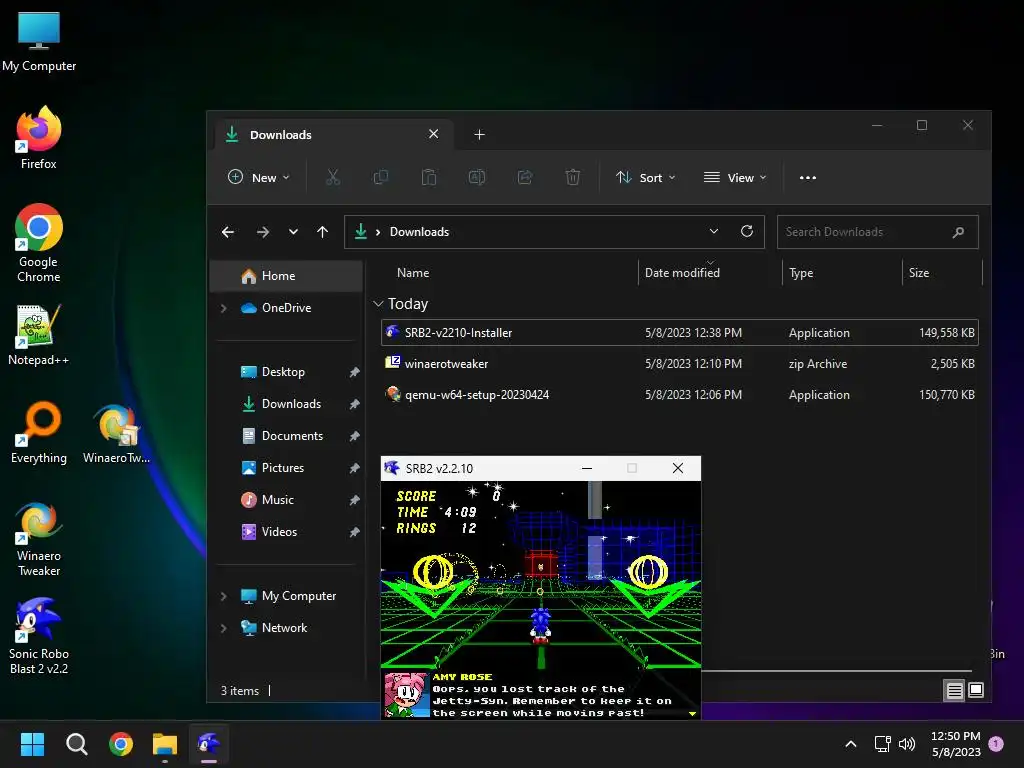Go back with the left arrow
The width and height of the screenshot is (1024, 768).
pyautogui.click(x=228, y=232)
